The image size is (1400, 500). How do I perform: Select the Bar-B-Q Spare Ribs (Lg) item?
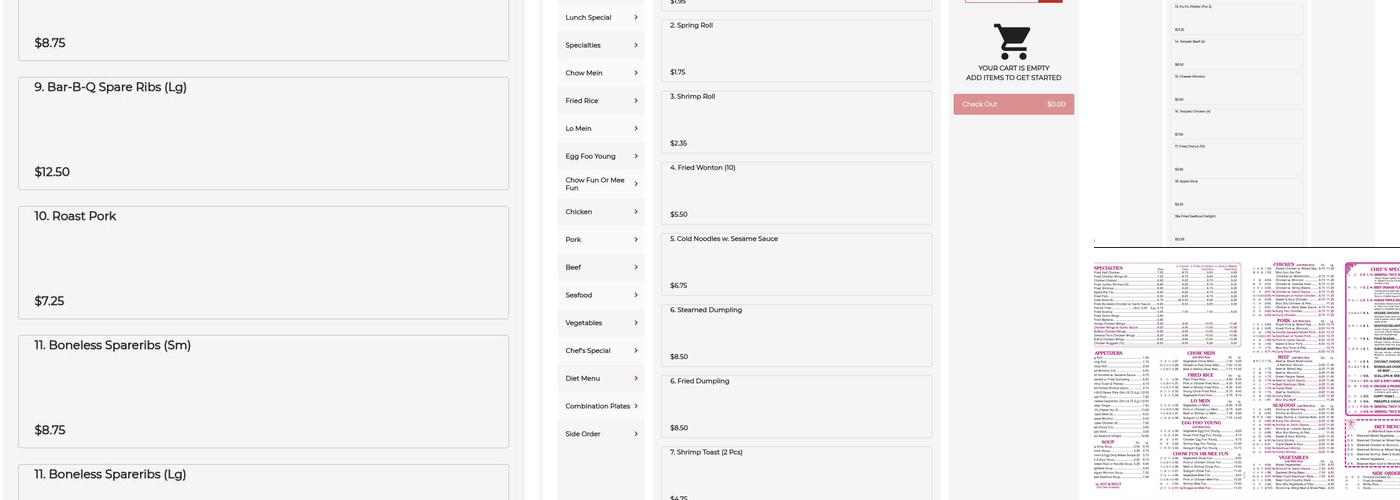263,133
